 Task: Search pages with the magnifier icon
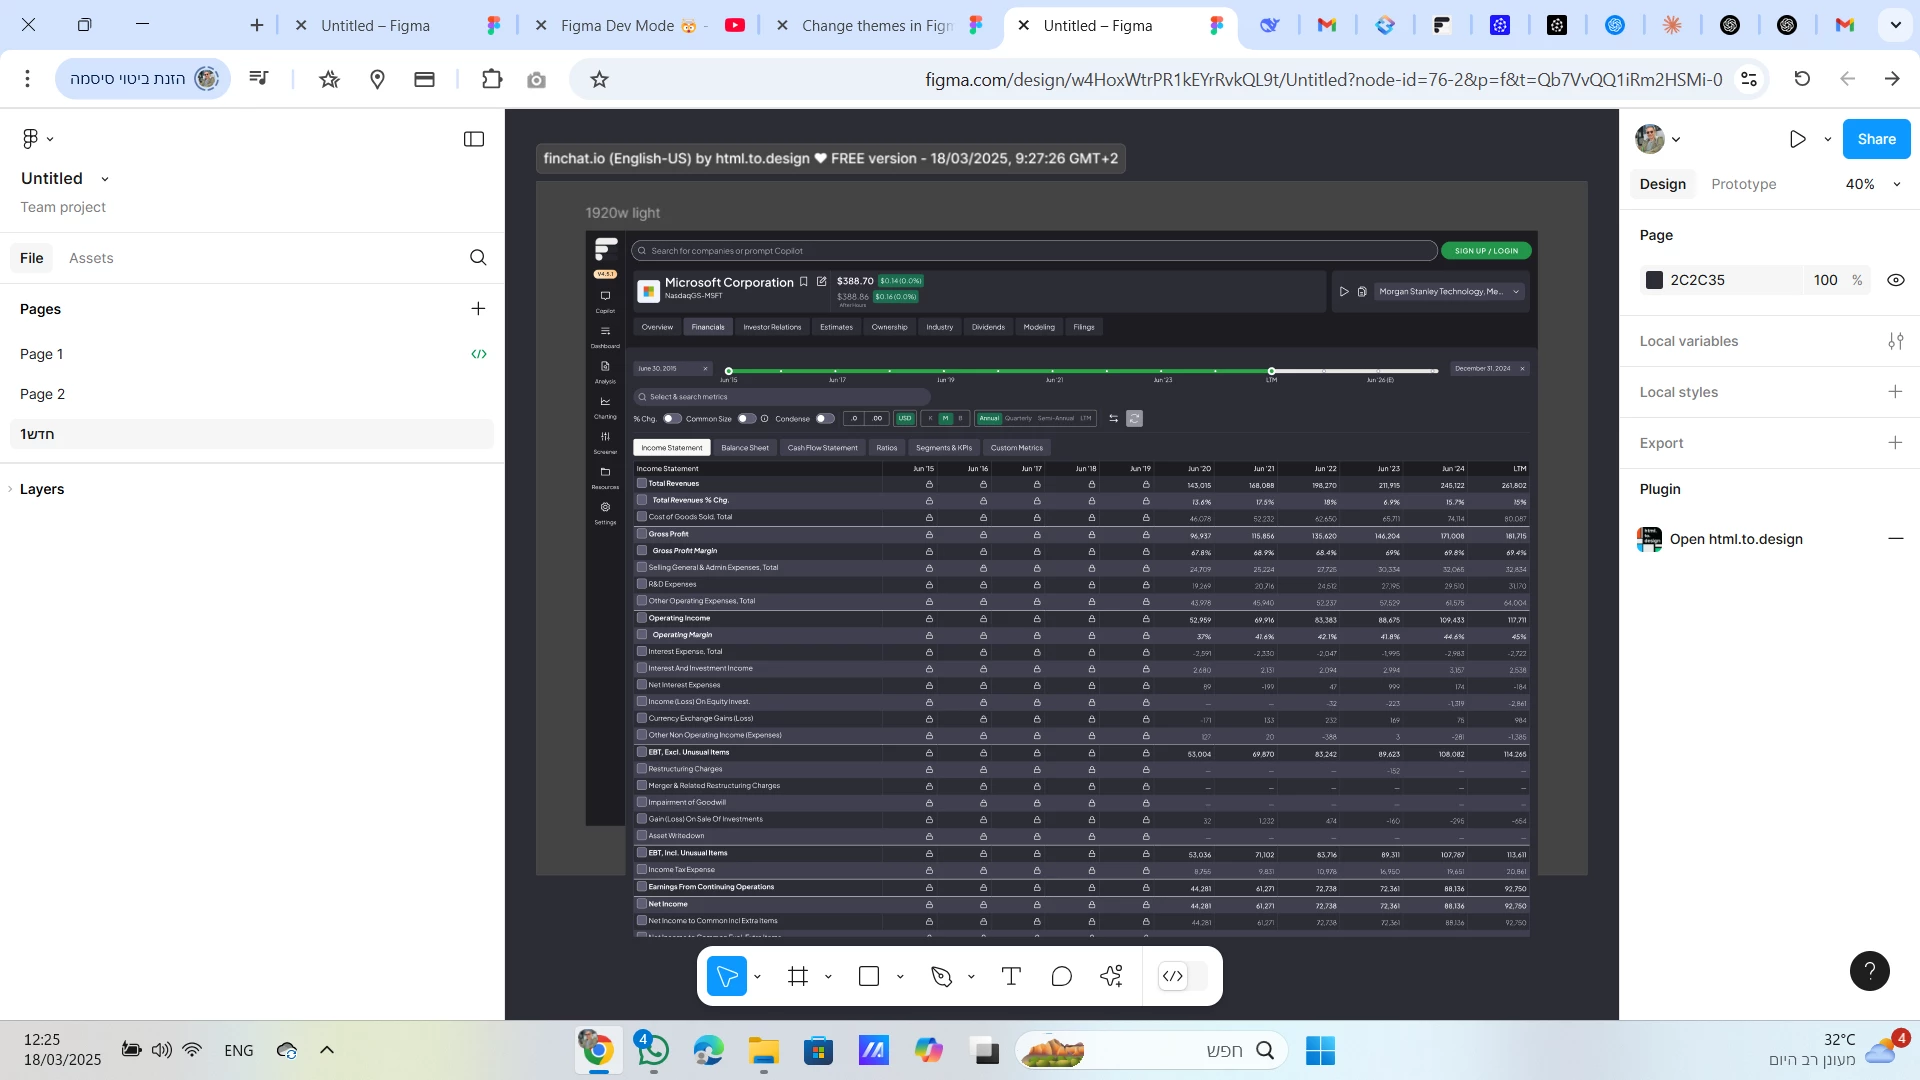[x=478, y=258]
